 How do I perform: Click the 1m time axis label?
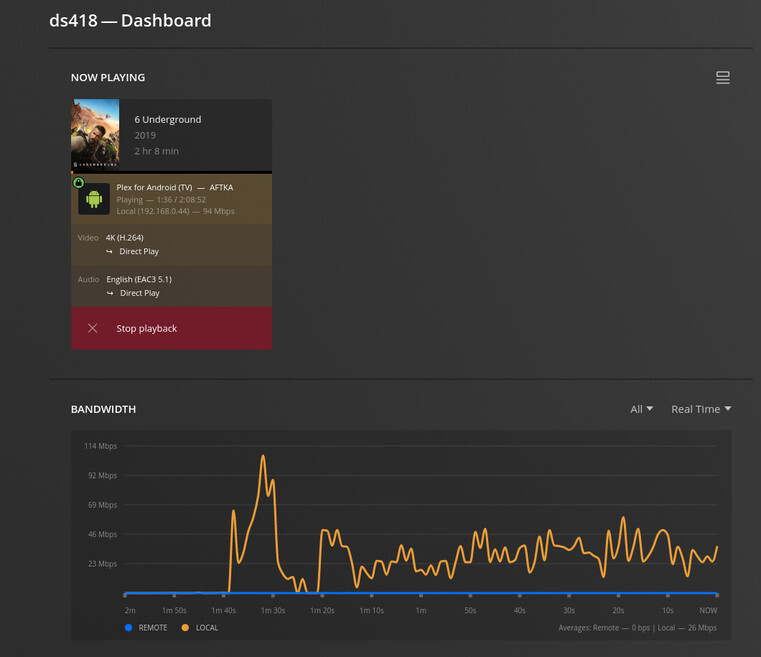421,610
